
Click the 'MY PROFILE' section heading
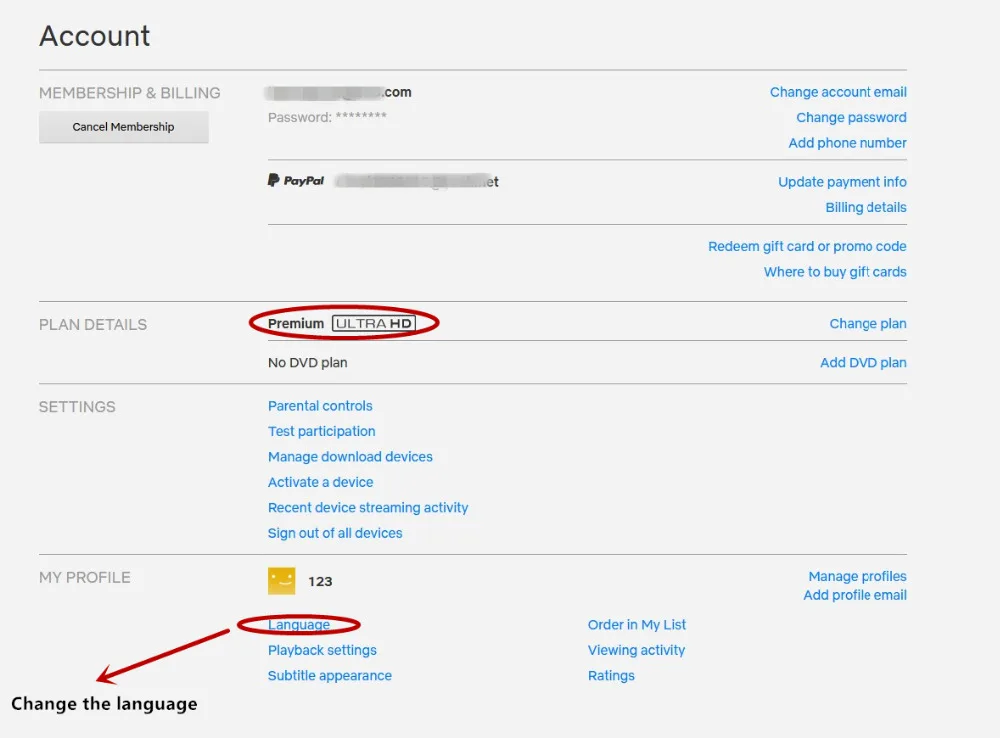pos(85,578)
